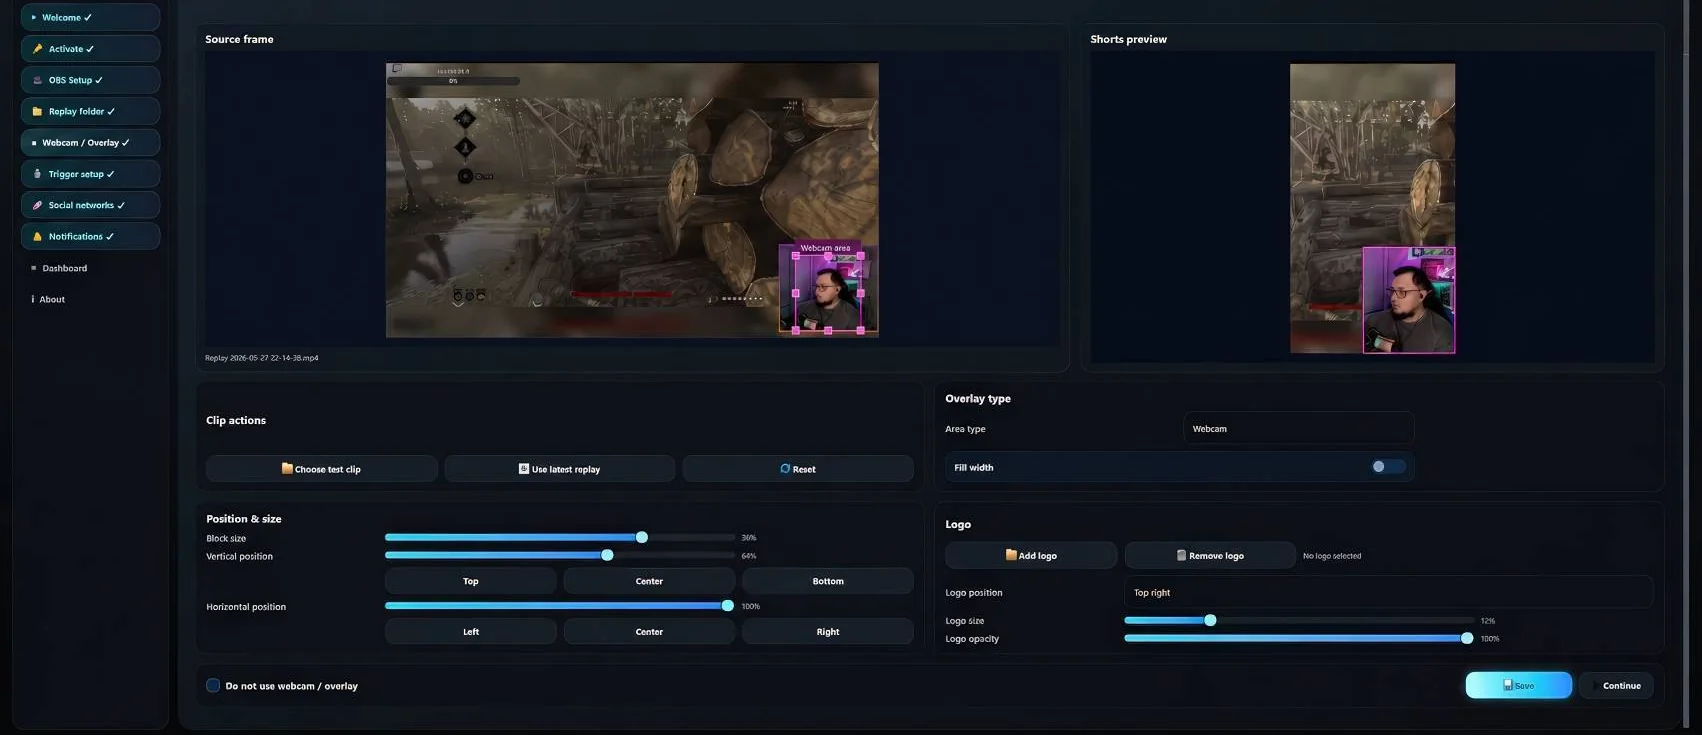1702x735 pixels.
Task: Set vertical position to Bottom
Action: coord(828,581)
